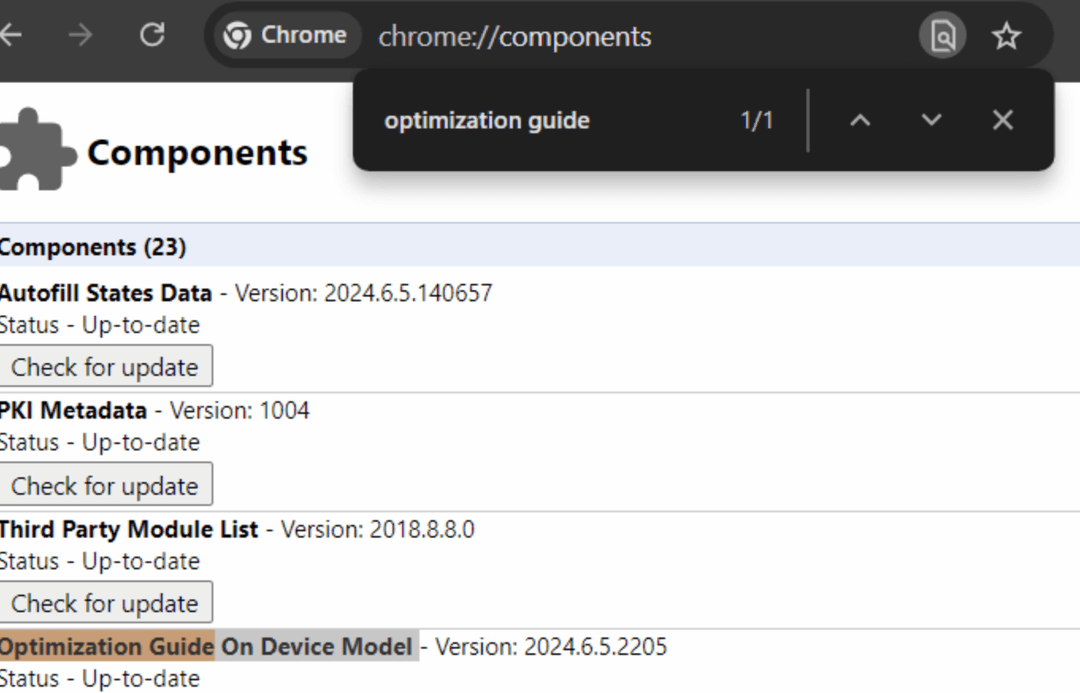Screen dimensions: 1080x693
Task: Click the Chrome site info chip
Action: coord(287,35)
